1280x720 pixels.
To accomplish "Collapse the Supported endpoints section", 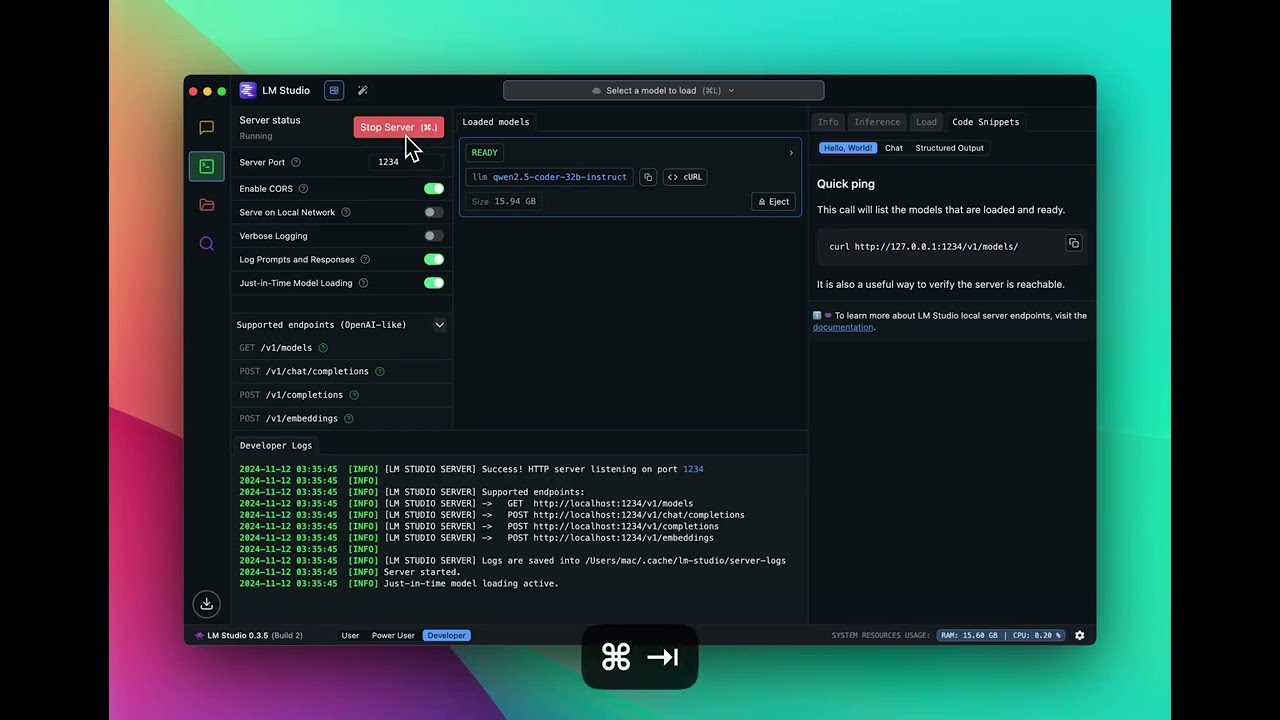I will point(439,325).
